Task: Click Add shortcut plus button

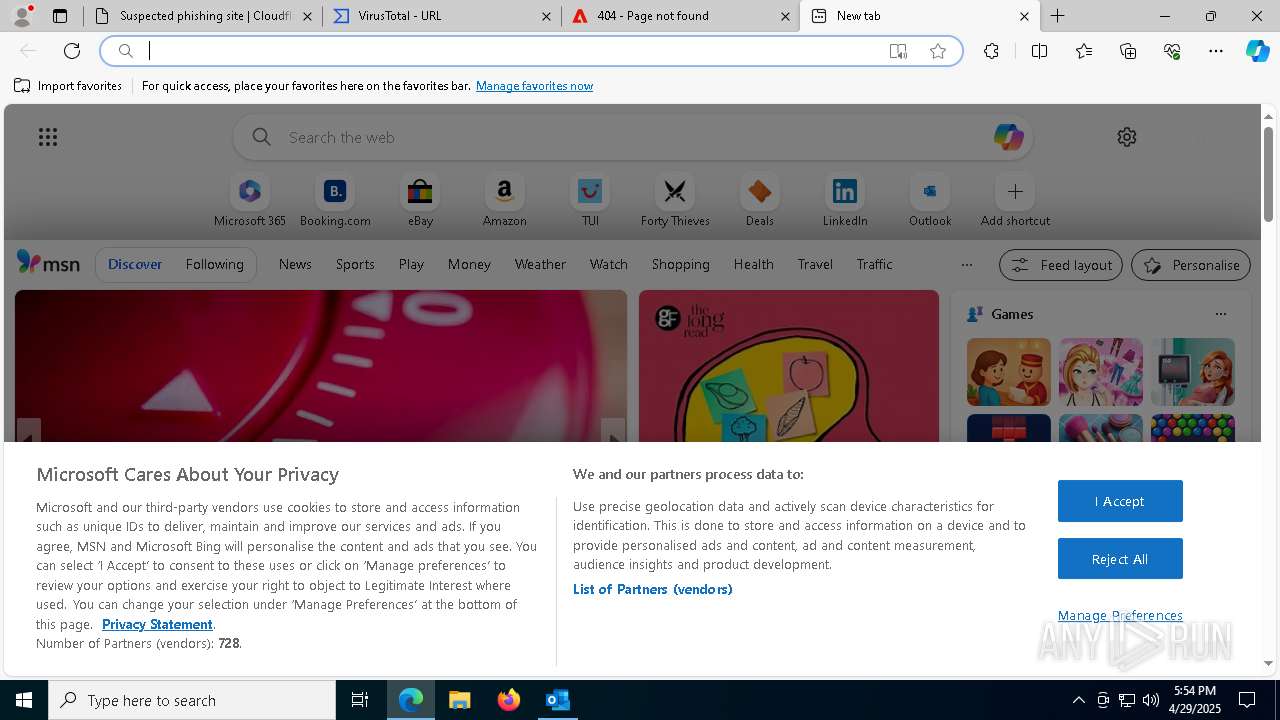Action: click(1015, 191)
